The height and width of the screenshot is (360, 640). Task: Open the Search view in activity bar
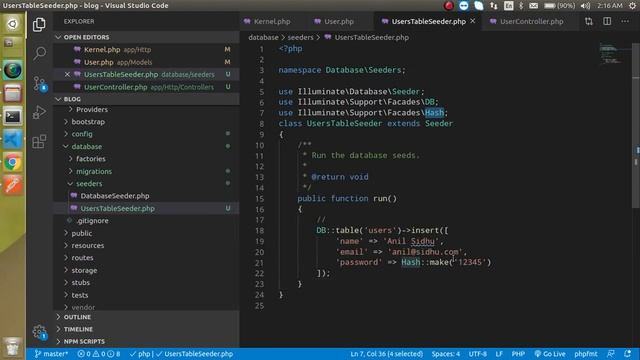39,53
